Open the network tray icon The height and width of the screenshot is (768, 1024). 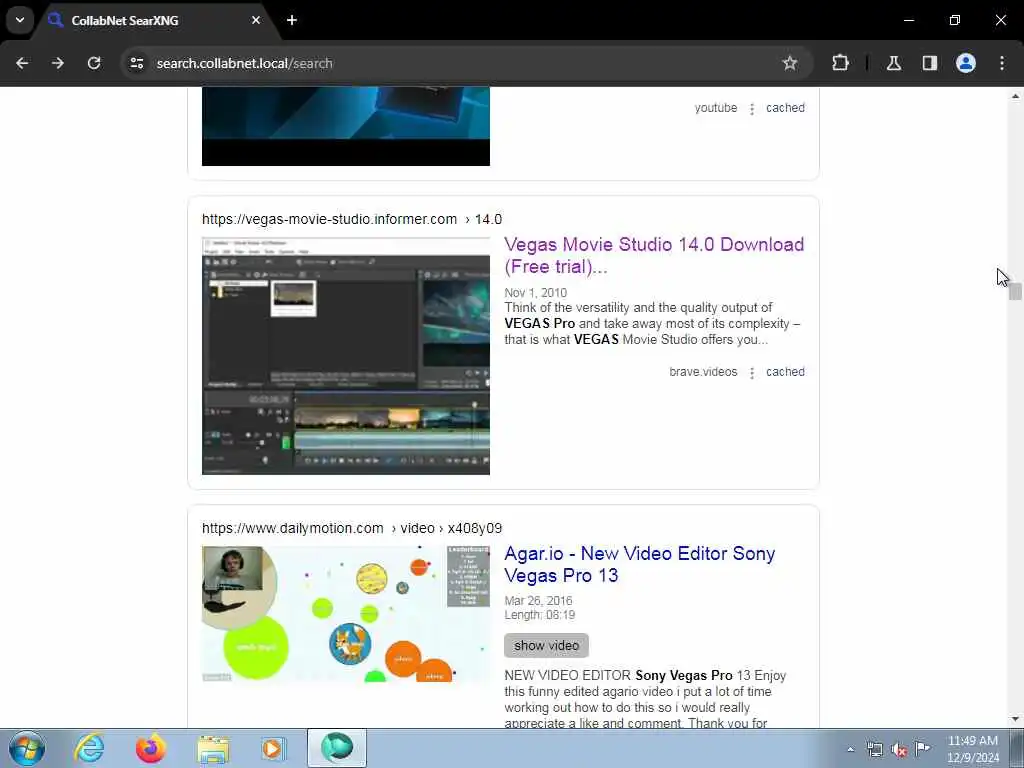pos(874,750)
